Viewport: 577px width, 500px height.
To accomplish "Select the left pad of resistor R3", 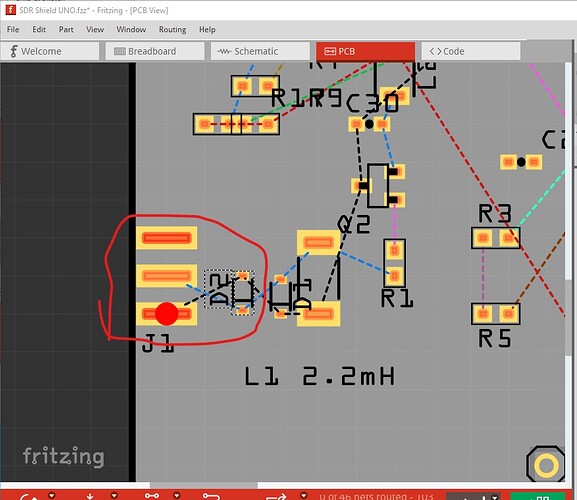I will (x=483, y=238).
